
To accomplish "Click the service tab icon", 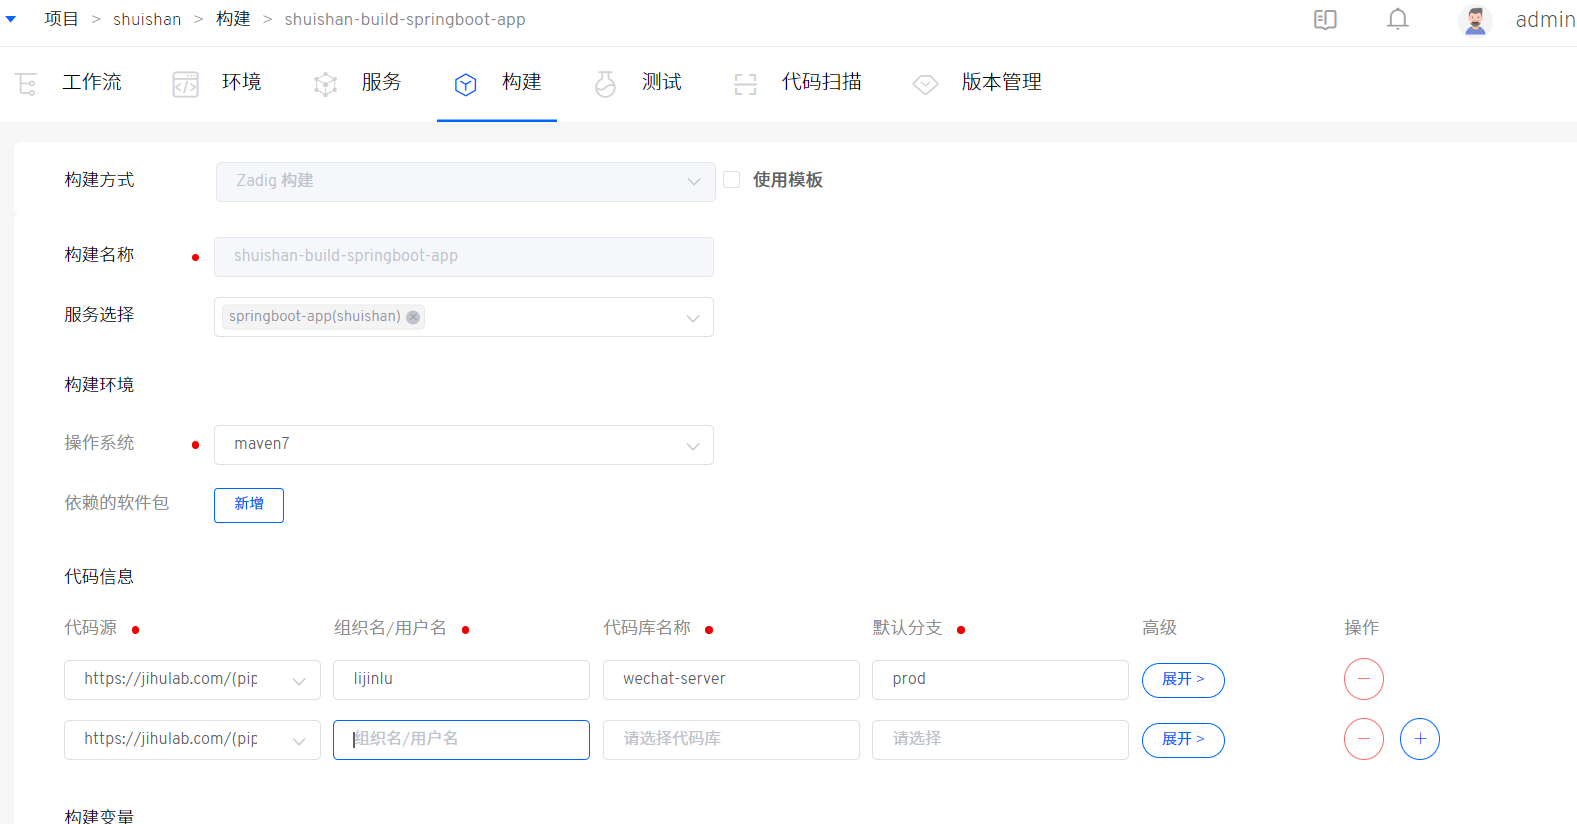I will tap(326, 84).
